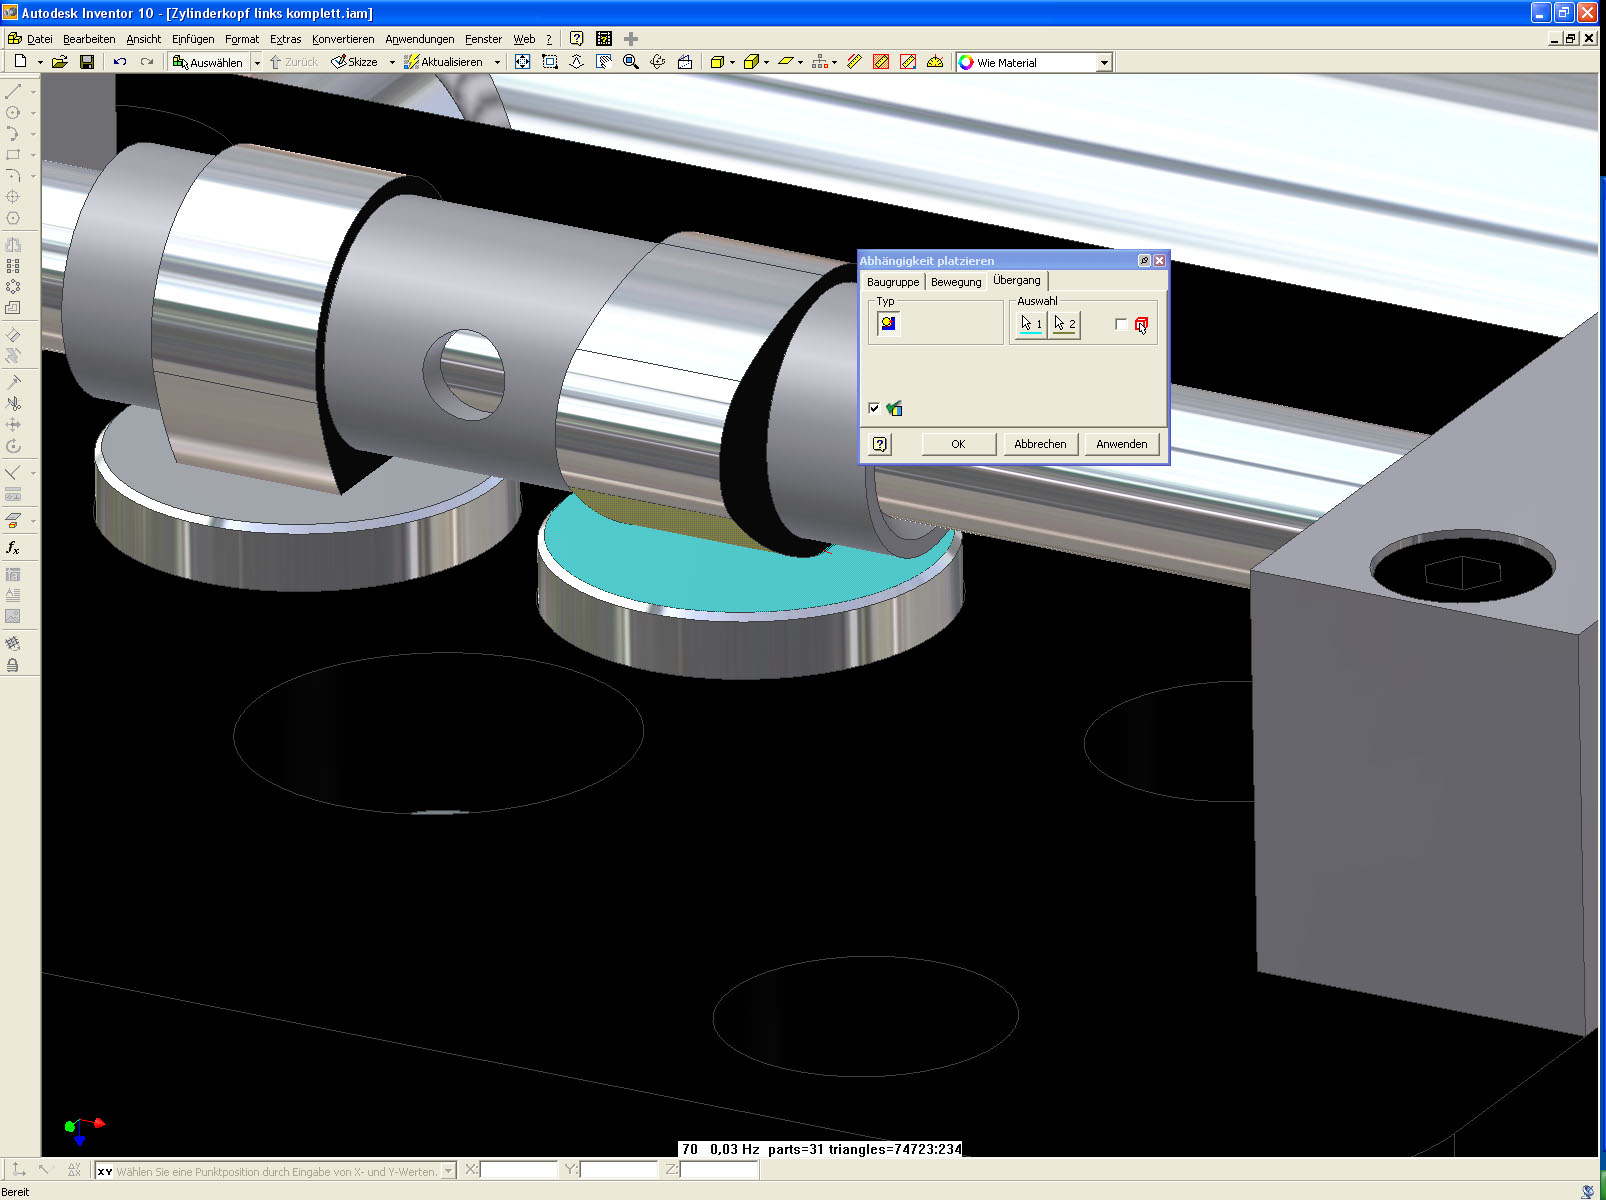Click the first selection button in Auswahl
The height and width of the screenshot is (1200, 1606).
click(1031, 324)
